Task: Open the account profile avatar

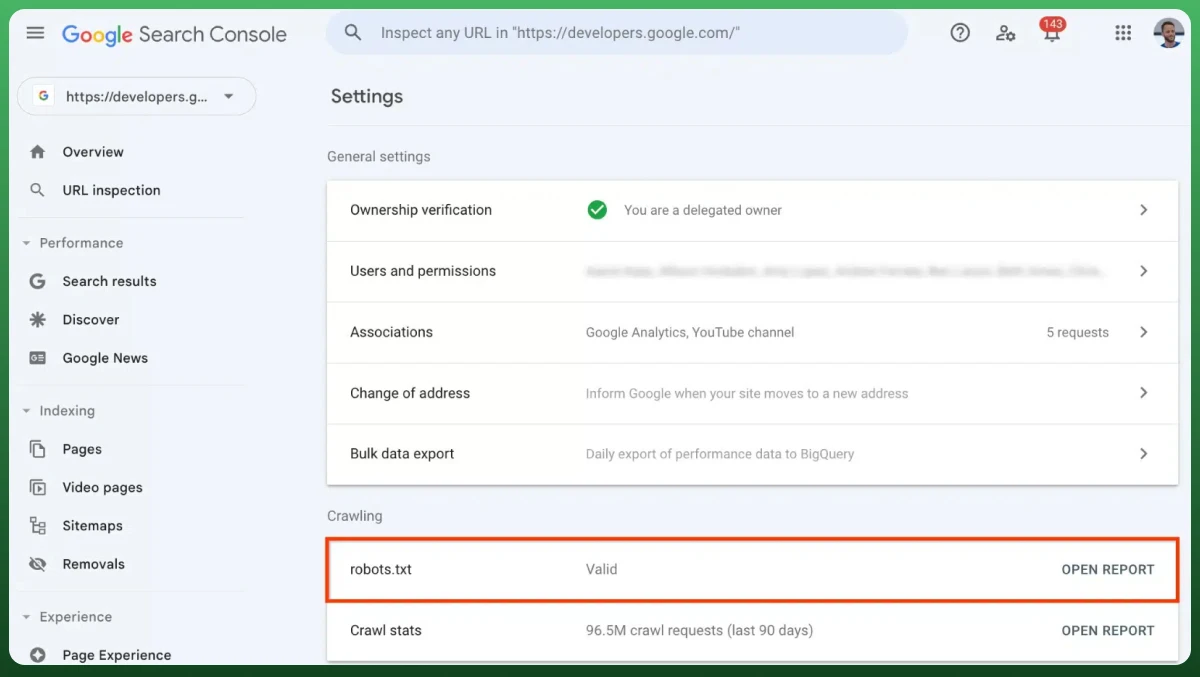Action: pos(1168,33)
